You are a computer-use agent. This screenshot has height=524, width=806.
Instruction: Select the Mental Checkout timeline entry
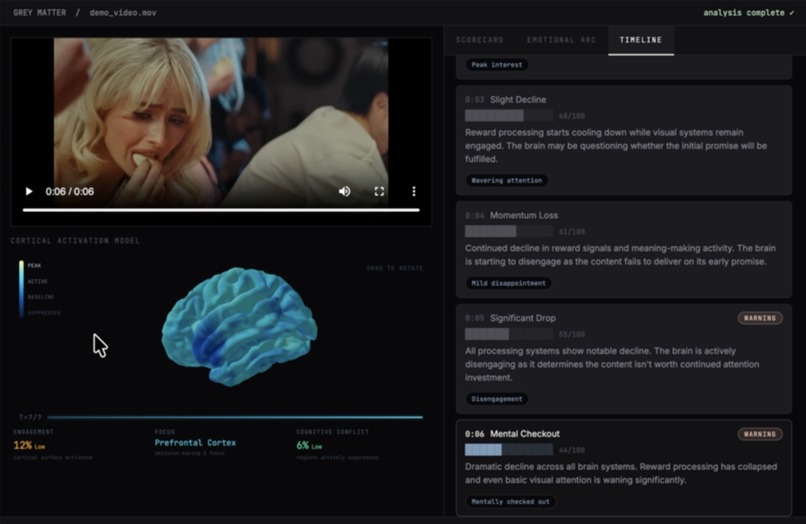(624, 468)
